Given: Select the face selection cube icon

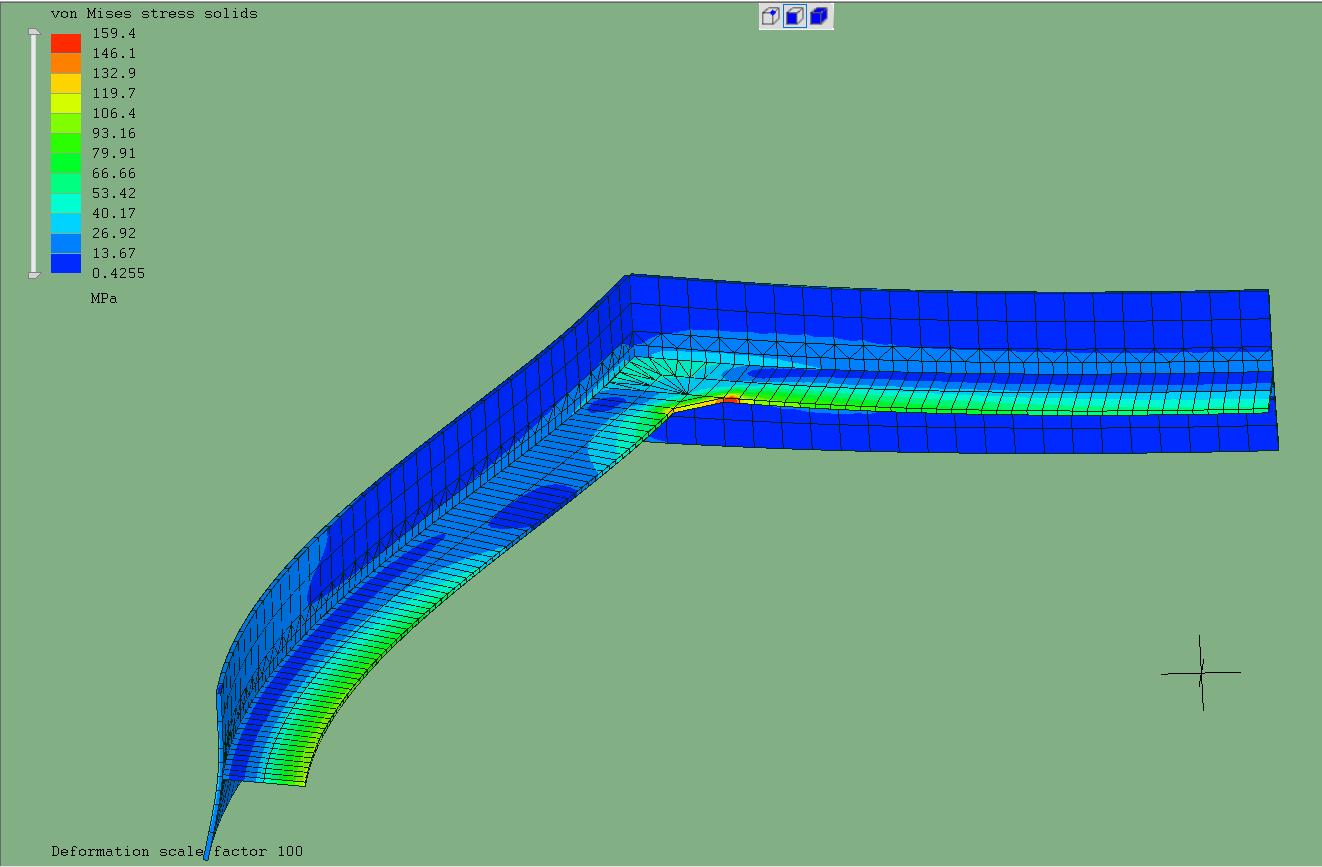Looking at the screenshot, I should pyautogui.click(x=795, y=16).
